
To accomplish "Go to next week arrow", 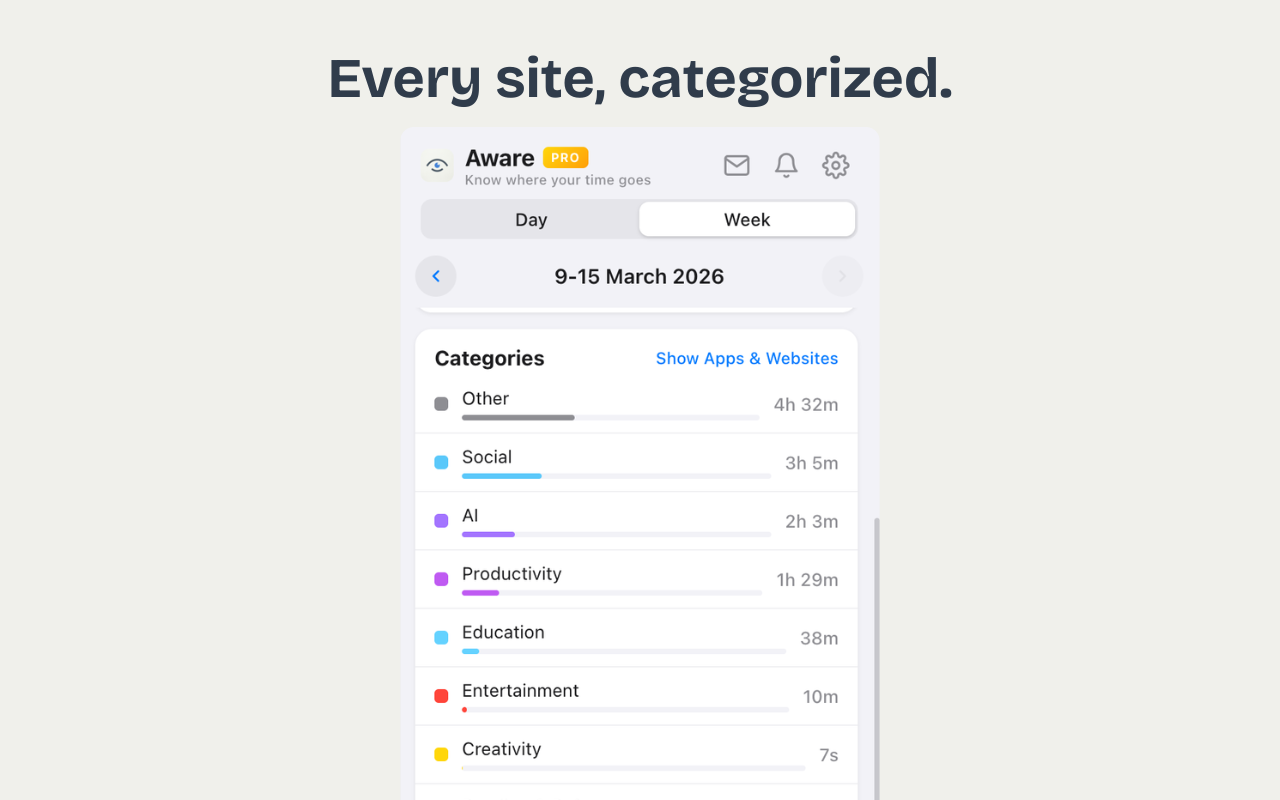I will (842, 277).
